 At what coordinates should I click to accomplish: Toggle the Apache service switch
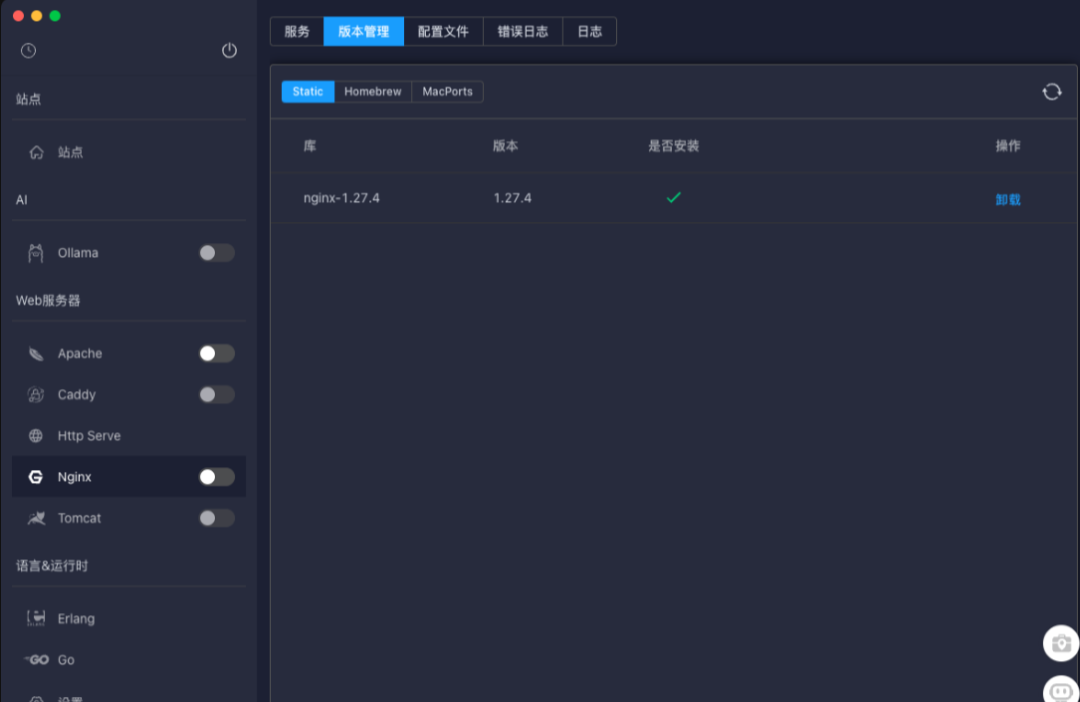point(216,353)
